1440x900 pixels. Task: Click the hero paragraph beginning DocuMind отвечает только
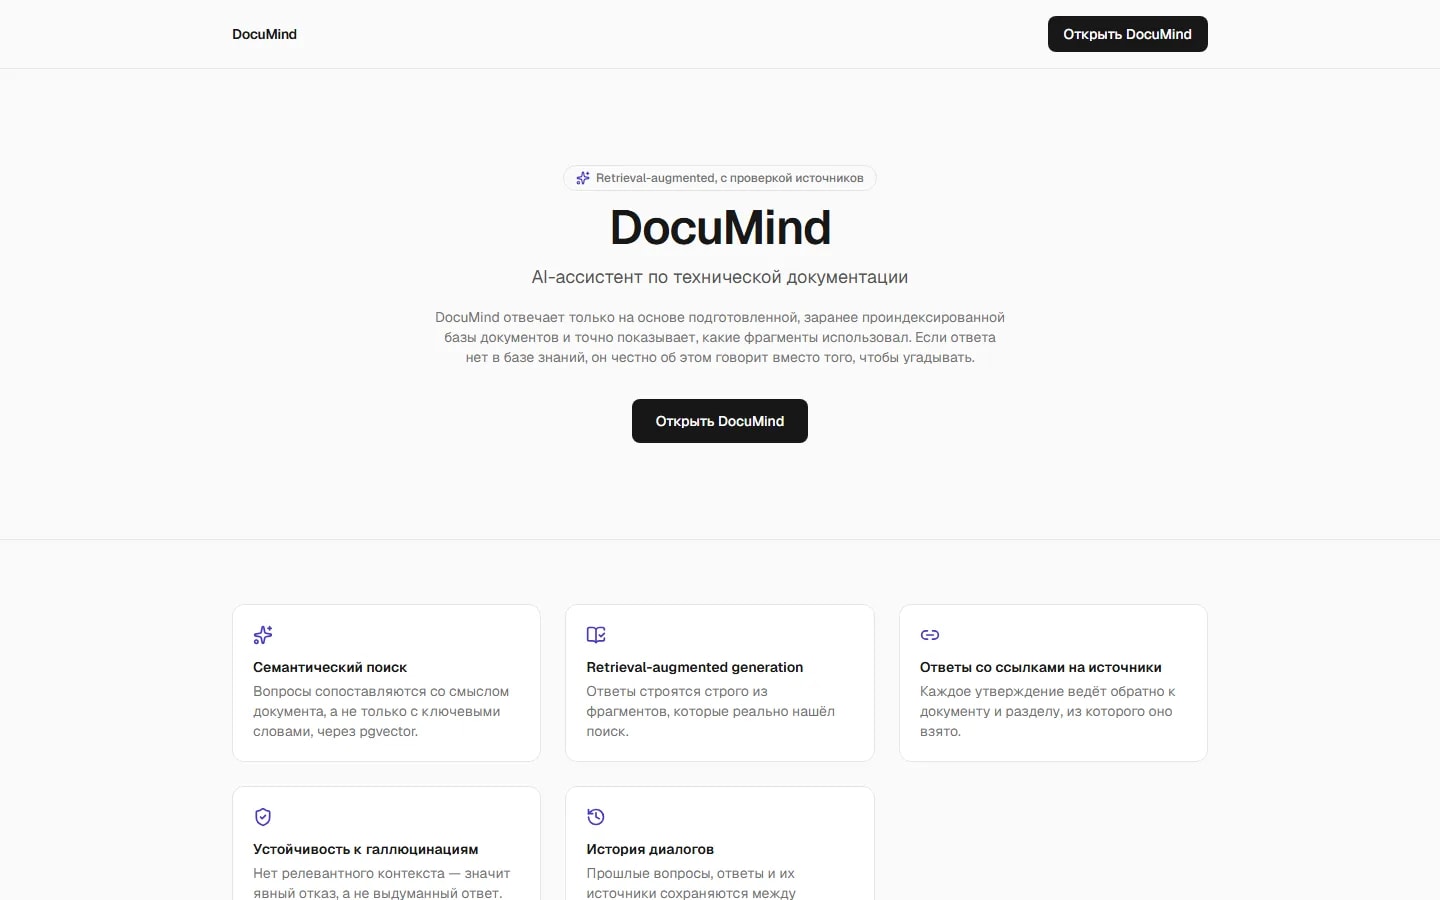tap(720, 337)
